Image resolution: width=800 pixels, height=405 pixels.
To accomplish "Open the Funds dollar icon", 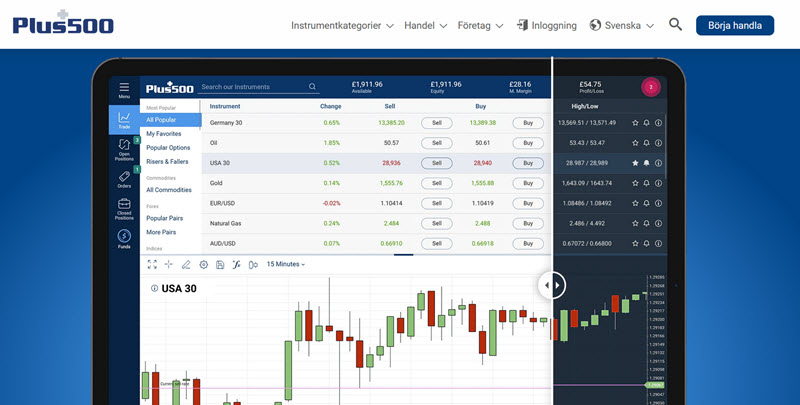I will tap(124, 238).
